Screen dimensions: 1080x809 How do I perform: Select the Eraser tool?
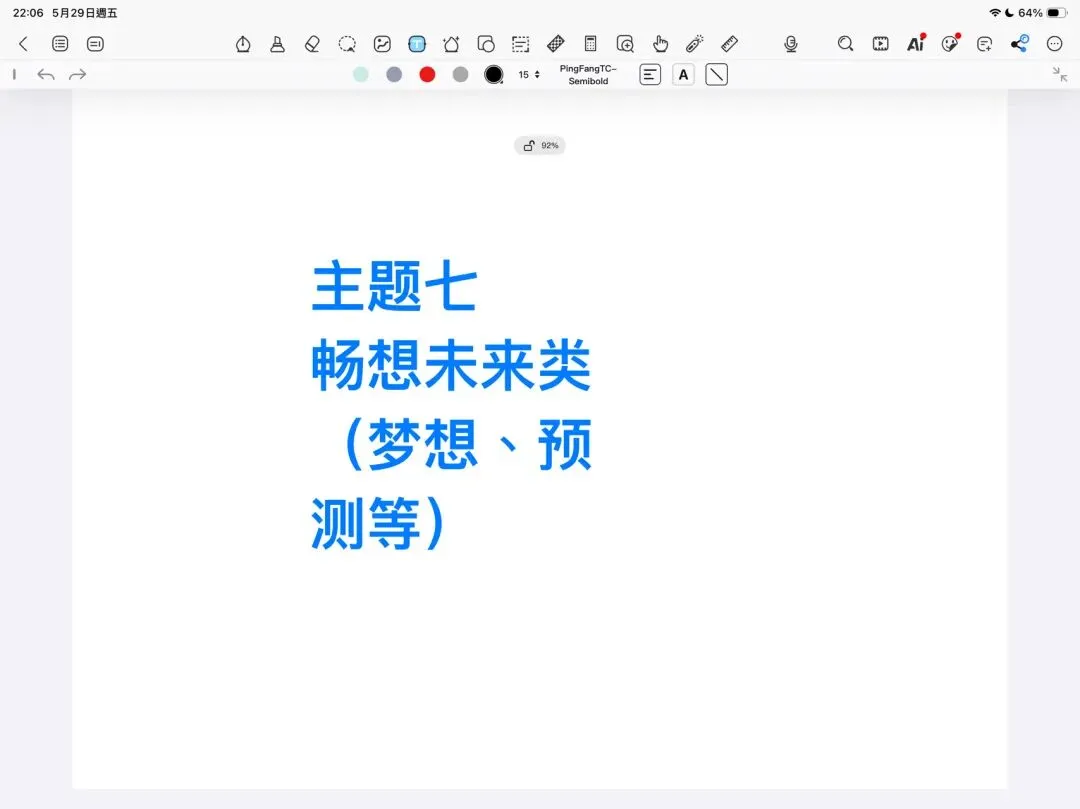(x=312, y=44)
